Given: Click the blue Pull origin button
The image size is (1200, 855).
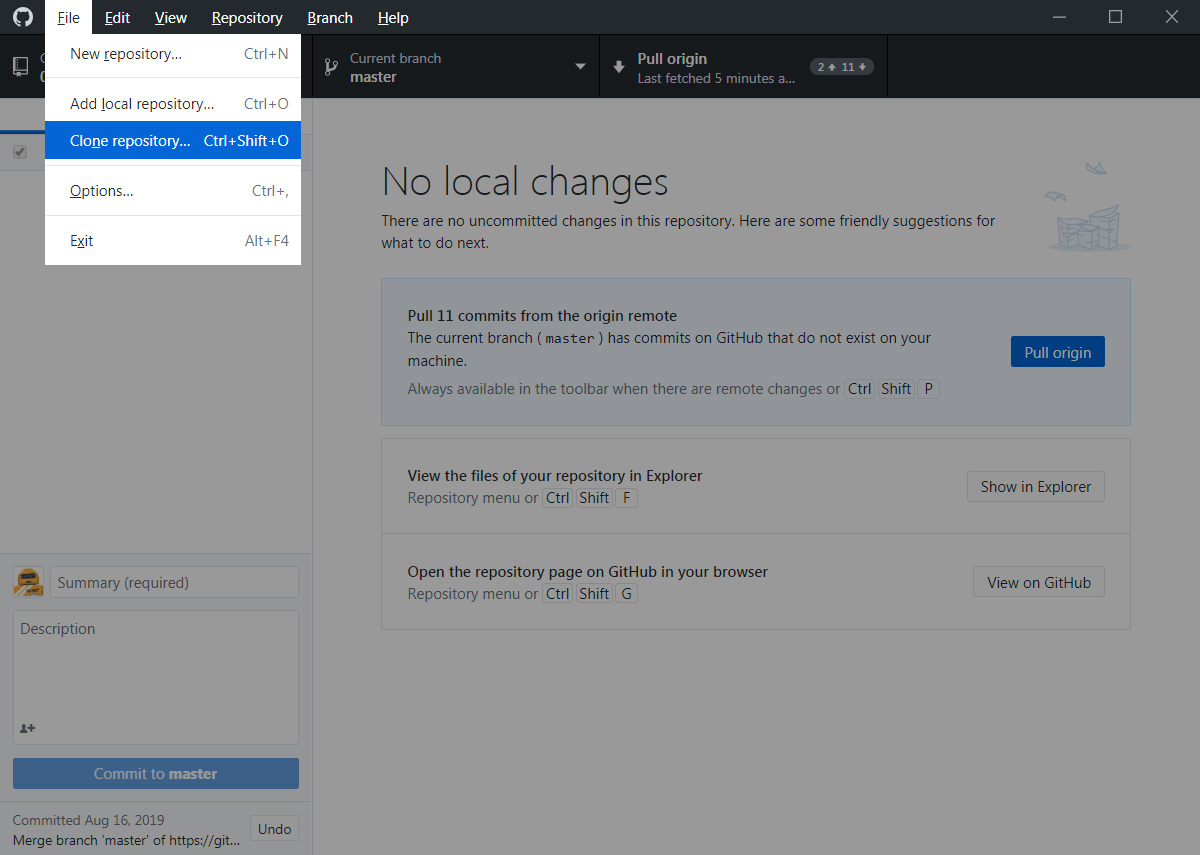Looking at the screenshot, I should click(1057, 351).
